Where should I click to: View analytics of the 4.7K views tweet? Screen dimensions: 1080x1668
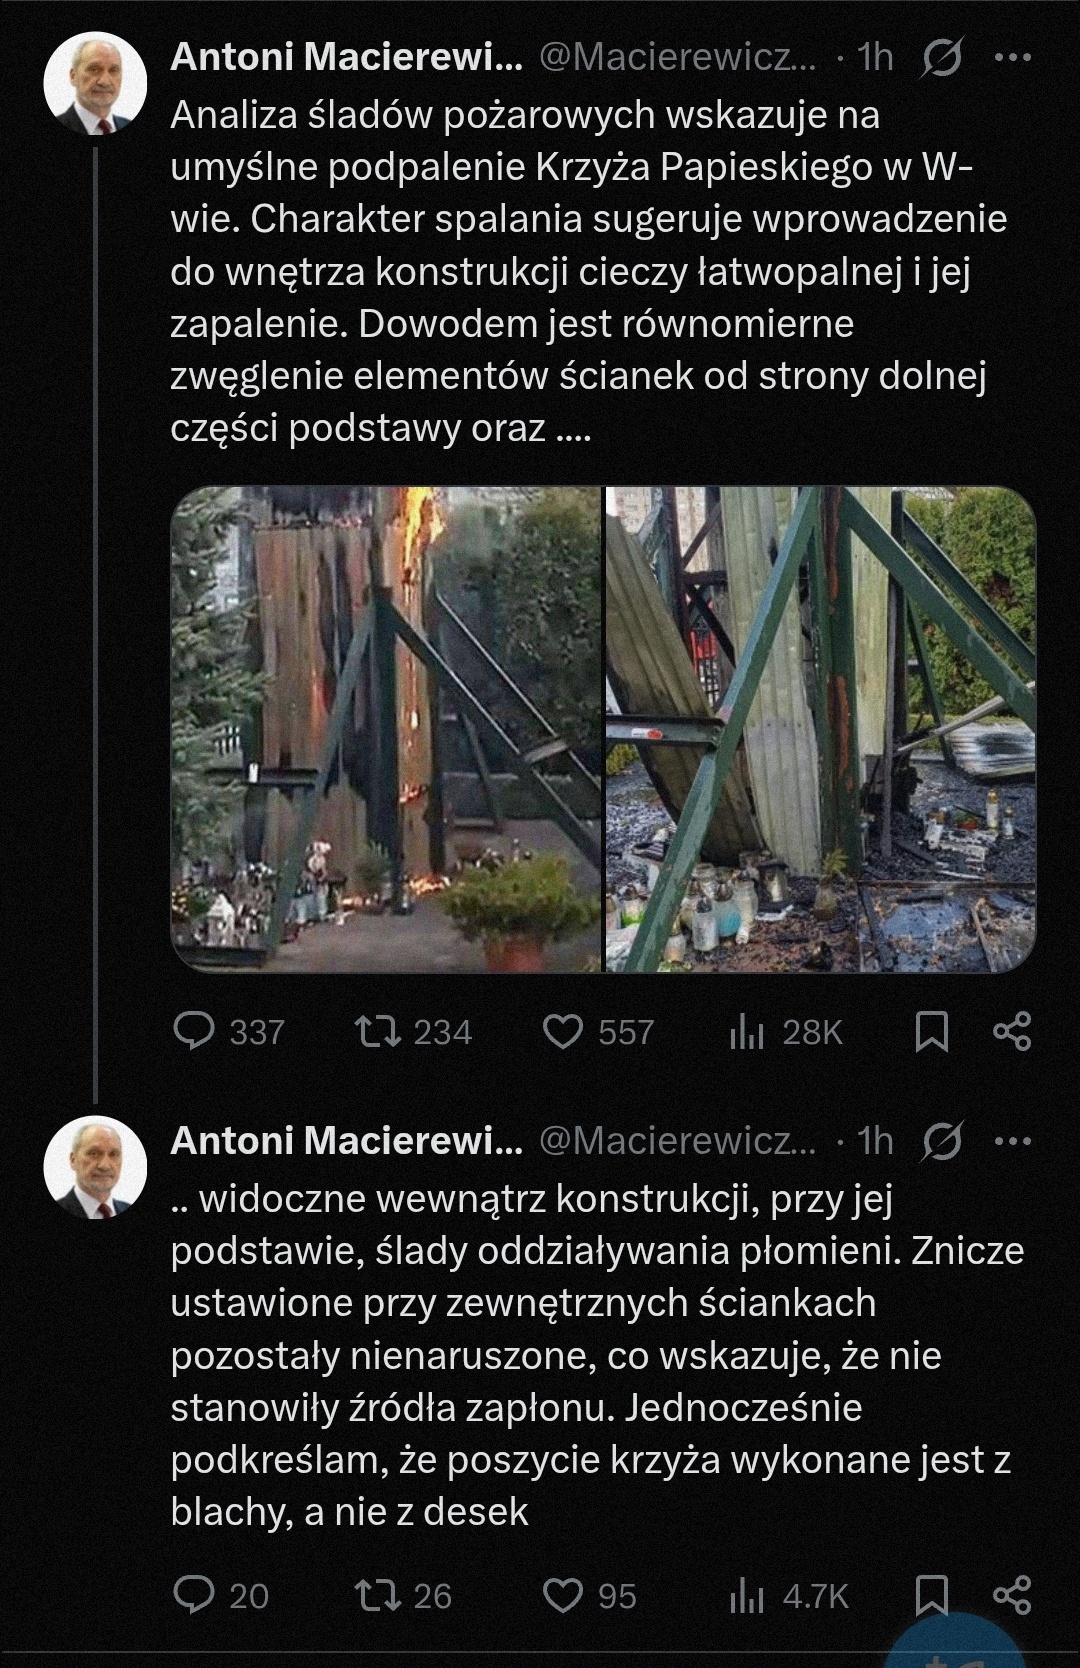(x=747, y=1595)
